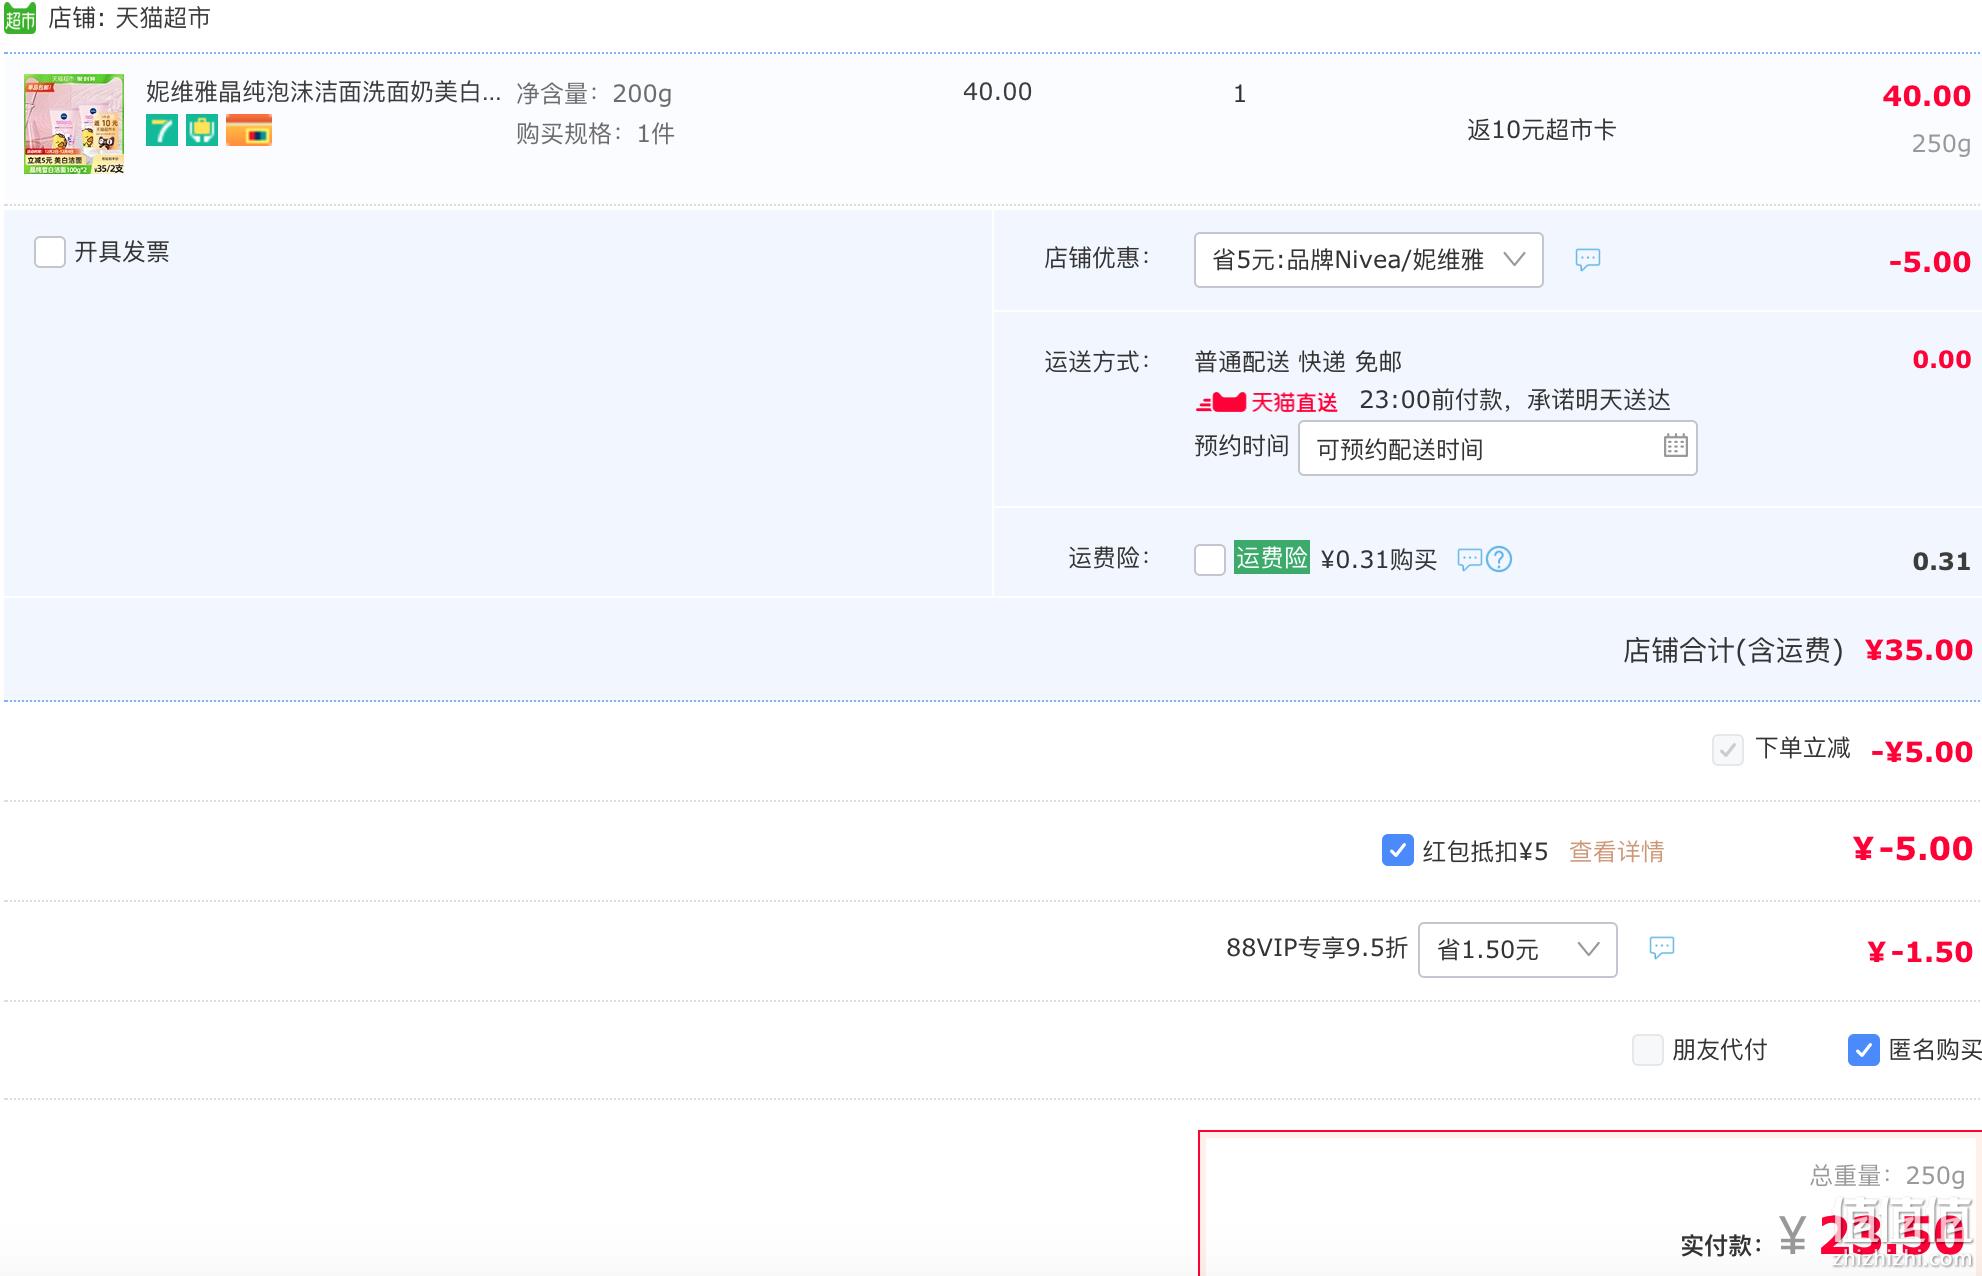The width and height of the screenshot is (1982, 1276).
Task: Click the 可预约配送时间 delivery time field
Action: pos(1497,448)
